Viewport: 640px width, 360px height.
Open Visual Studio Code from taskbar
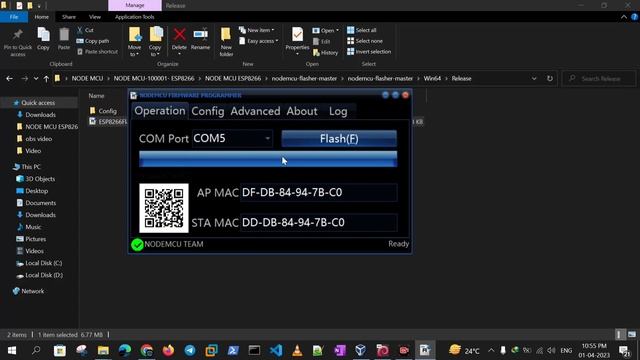point(276,350)
